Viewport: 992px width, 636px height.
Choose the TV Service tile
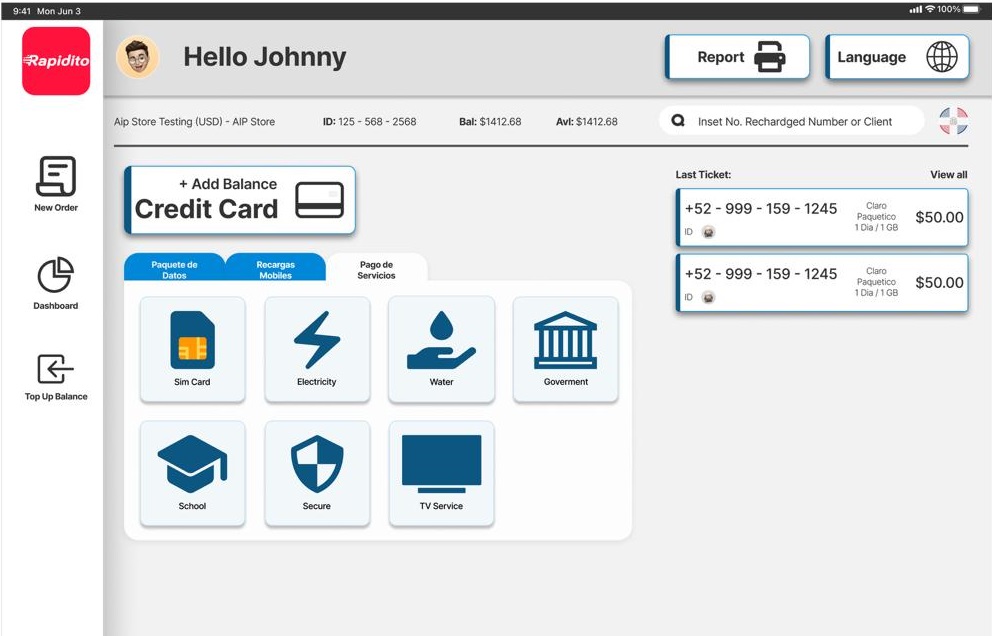coord(441,473)
